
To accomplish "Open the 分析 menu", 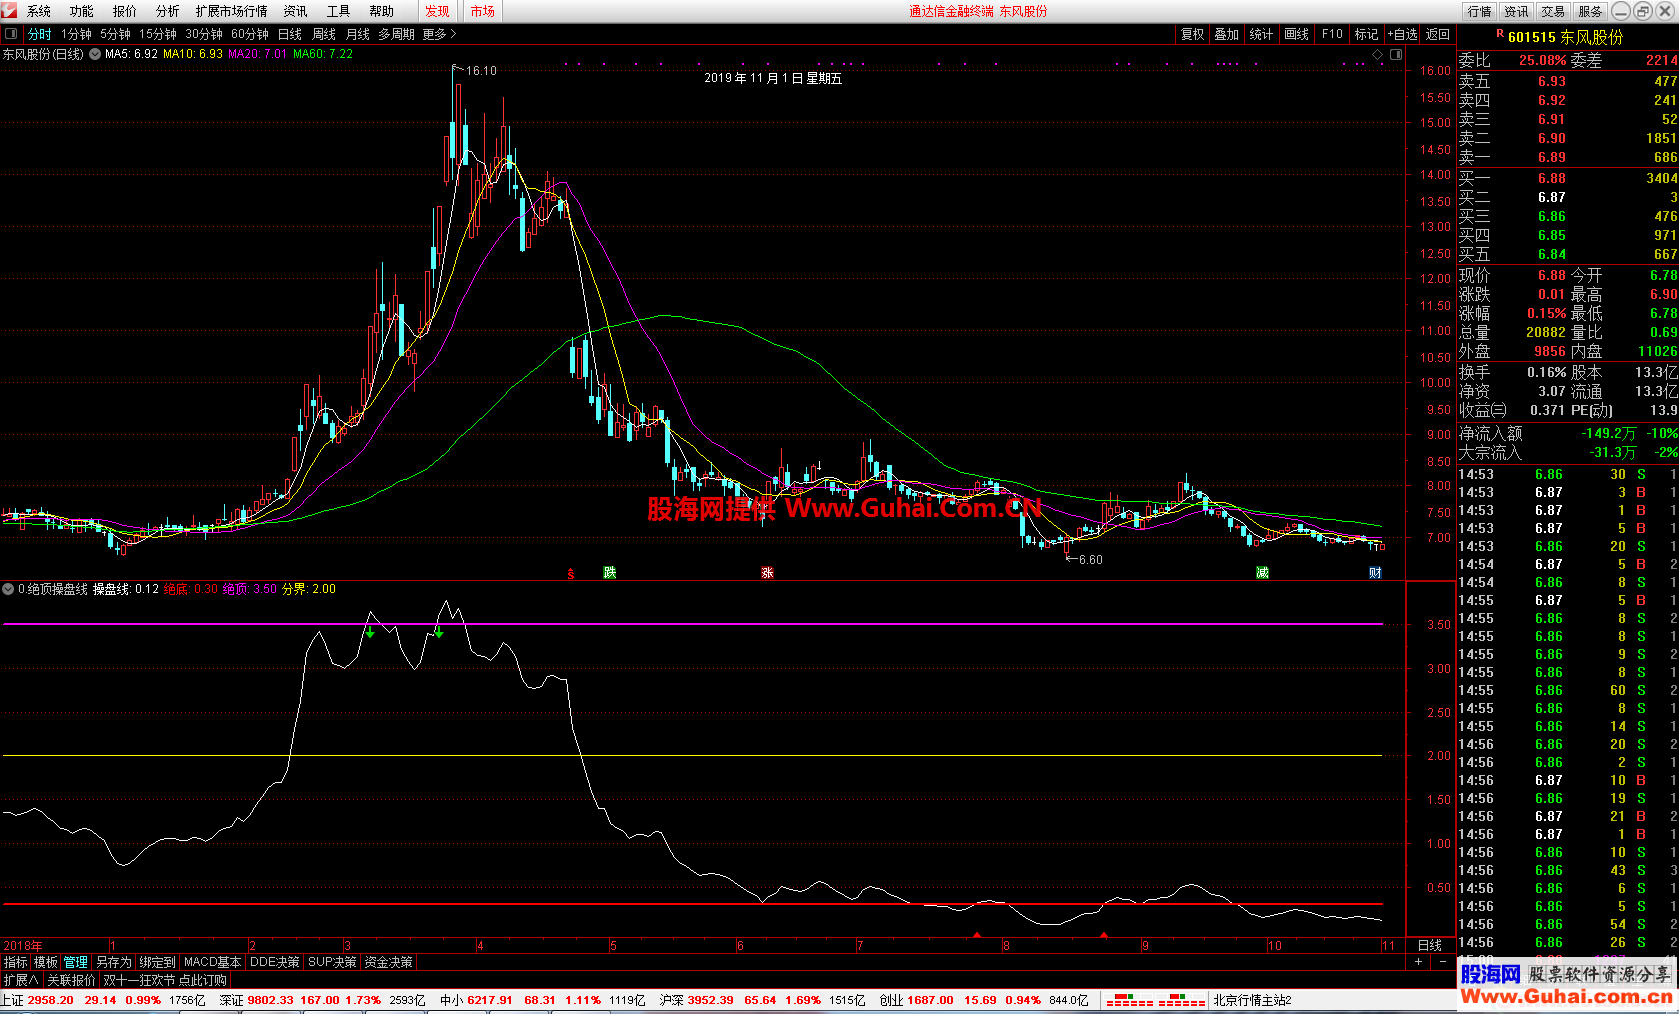I will (x=168, y=11).
